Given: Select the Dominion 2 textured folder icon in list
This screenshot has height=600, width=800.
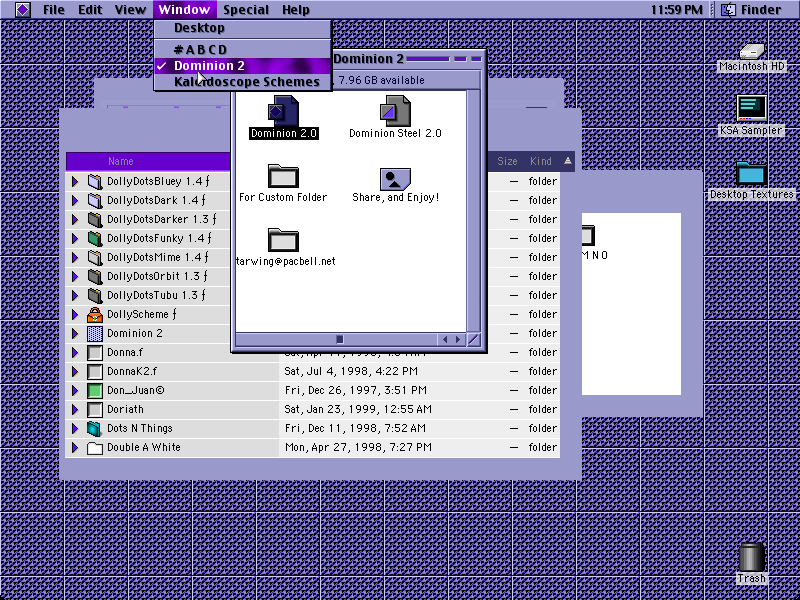Looking at the screenshot, I should click(x=94, y=333).
